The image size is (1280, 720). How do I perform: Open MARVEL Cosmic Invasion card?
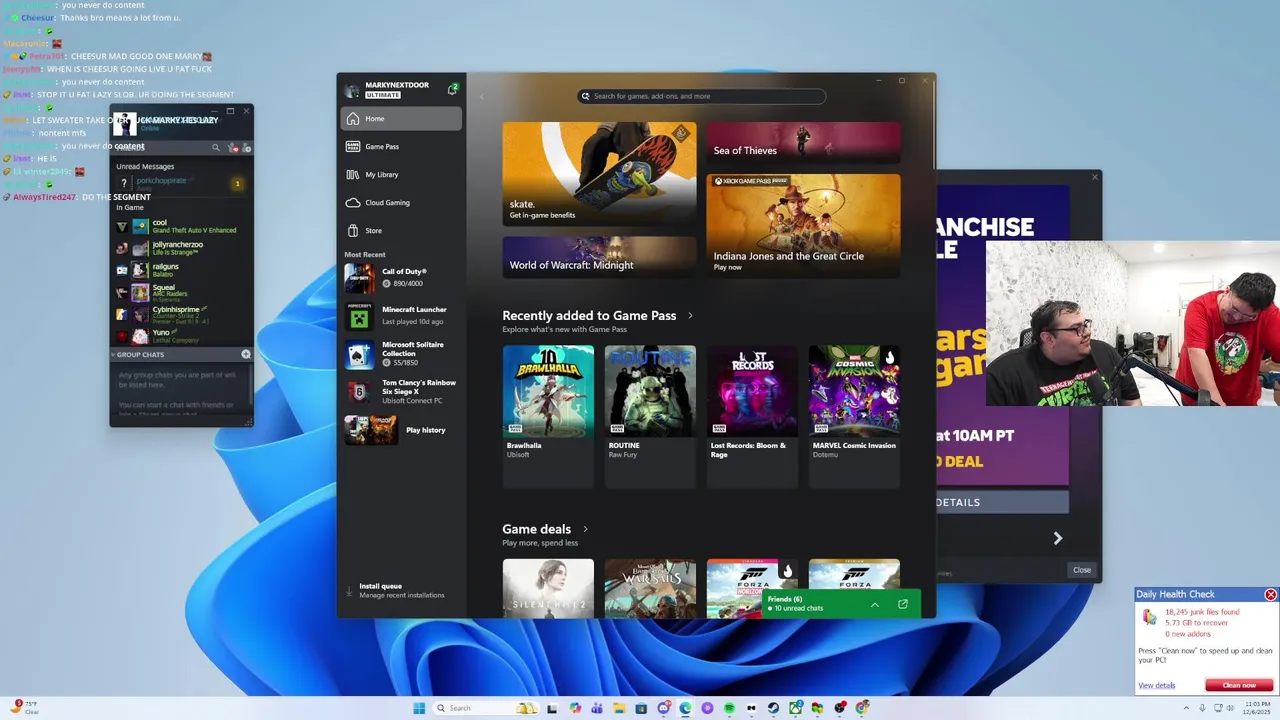854,415
